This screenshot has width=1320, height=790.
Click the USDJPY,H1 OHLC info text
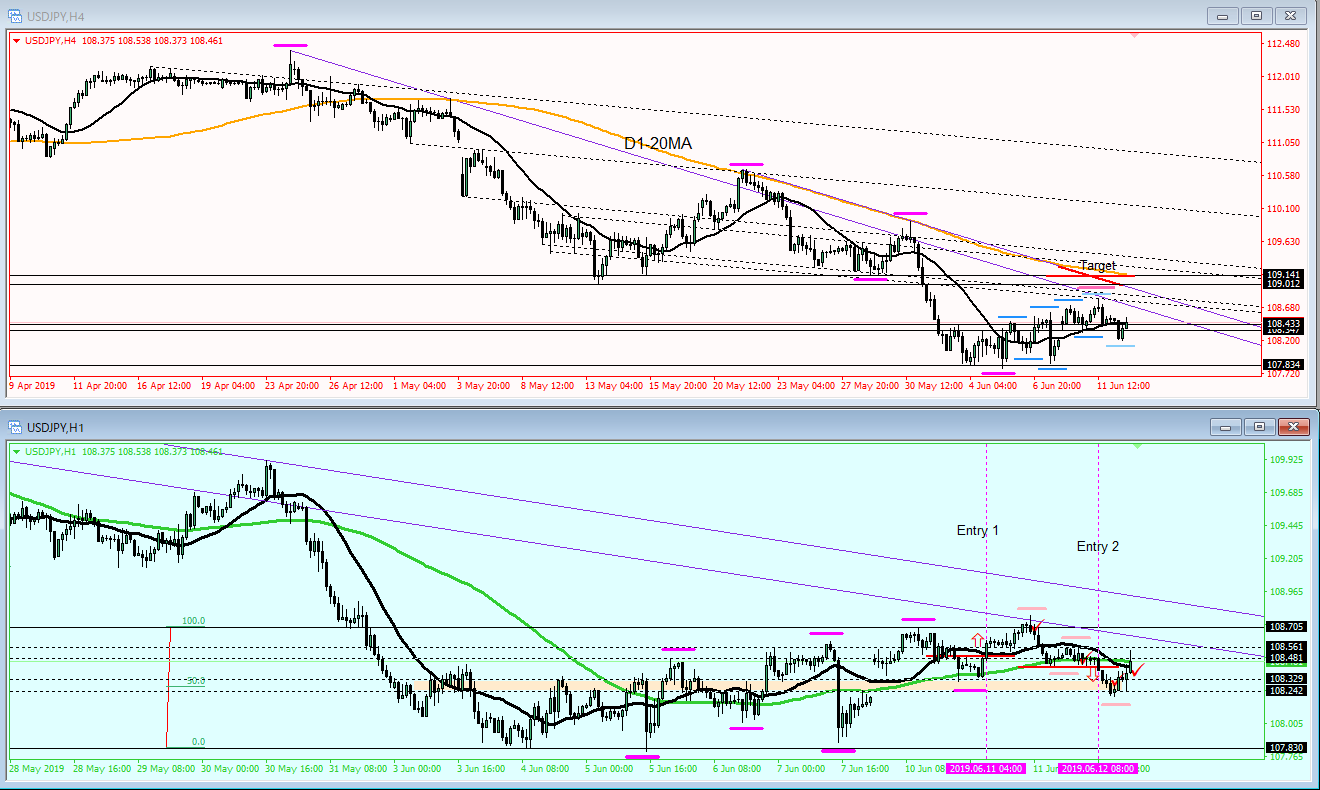pos(123,453)
